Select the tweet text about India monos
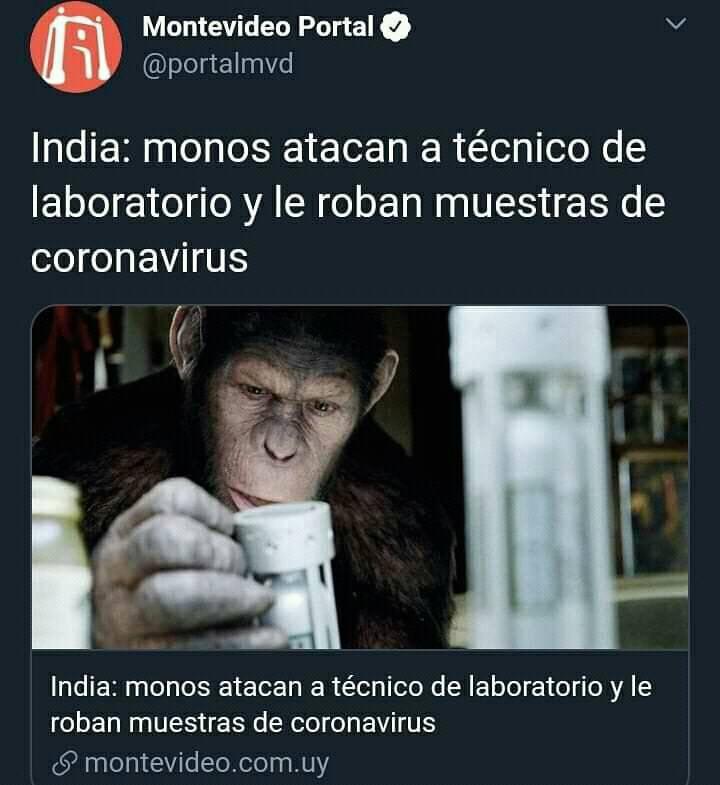The image size is (720, 785). click(348, 203)
